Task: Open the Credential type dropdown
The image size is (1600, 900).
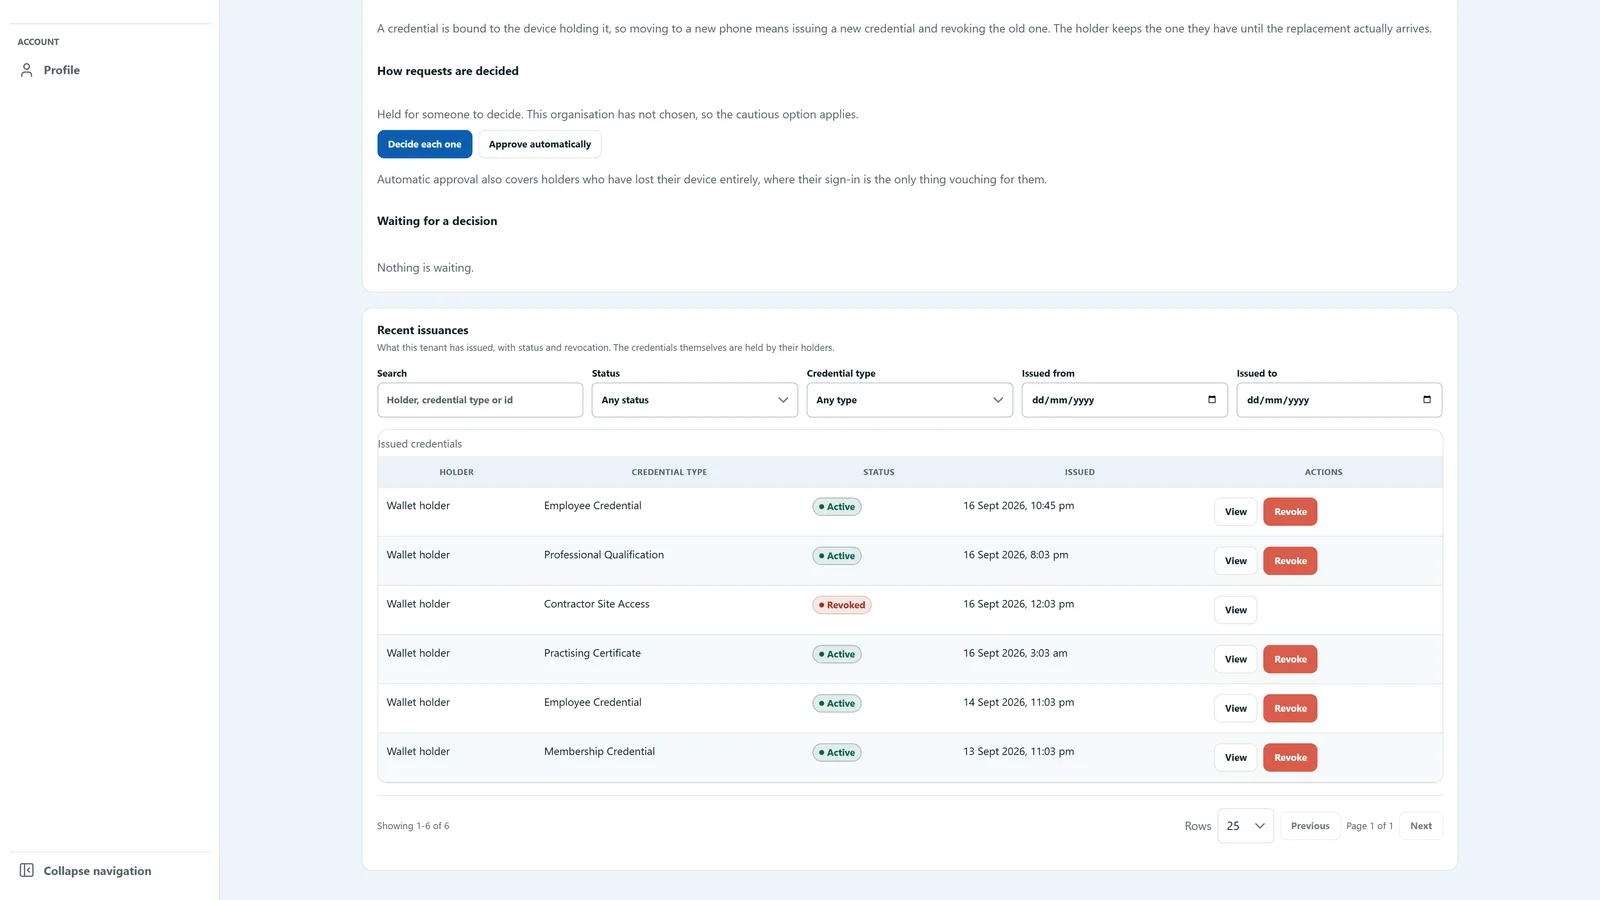Action: (x=910, y=400)
